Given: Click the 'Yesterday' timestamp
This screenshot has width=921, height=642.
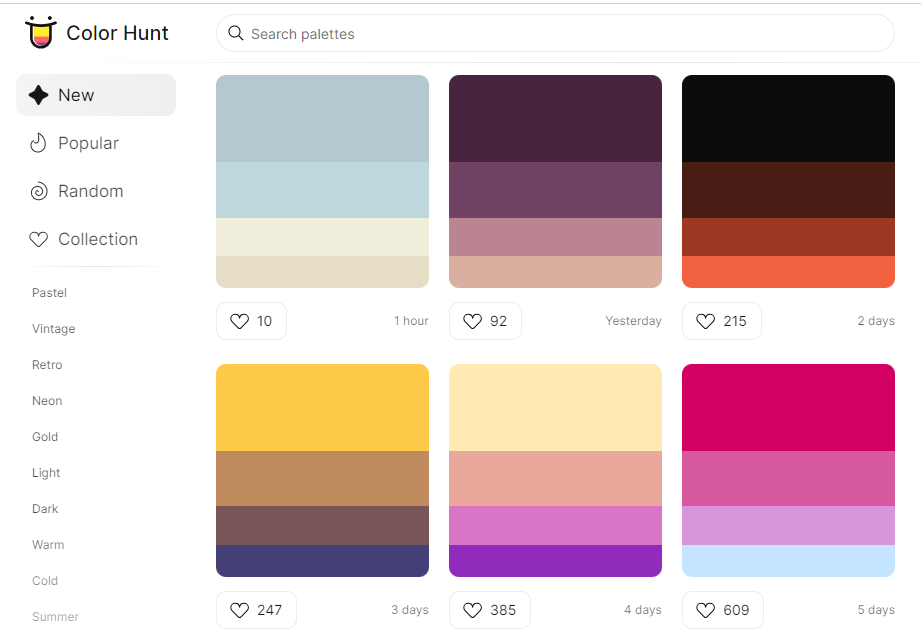Looking at the screenshot, I should click(x=633, y=321).
